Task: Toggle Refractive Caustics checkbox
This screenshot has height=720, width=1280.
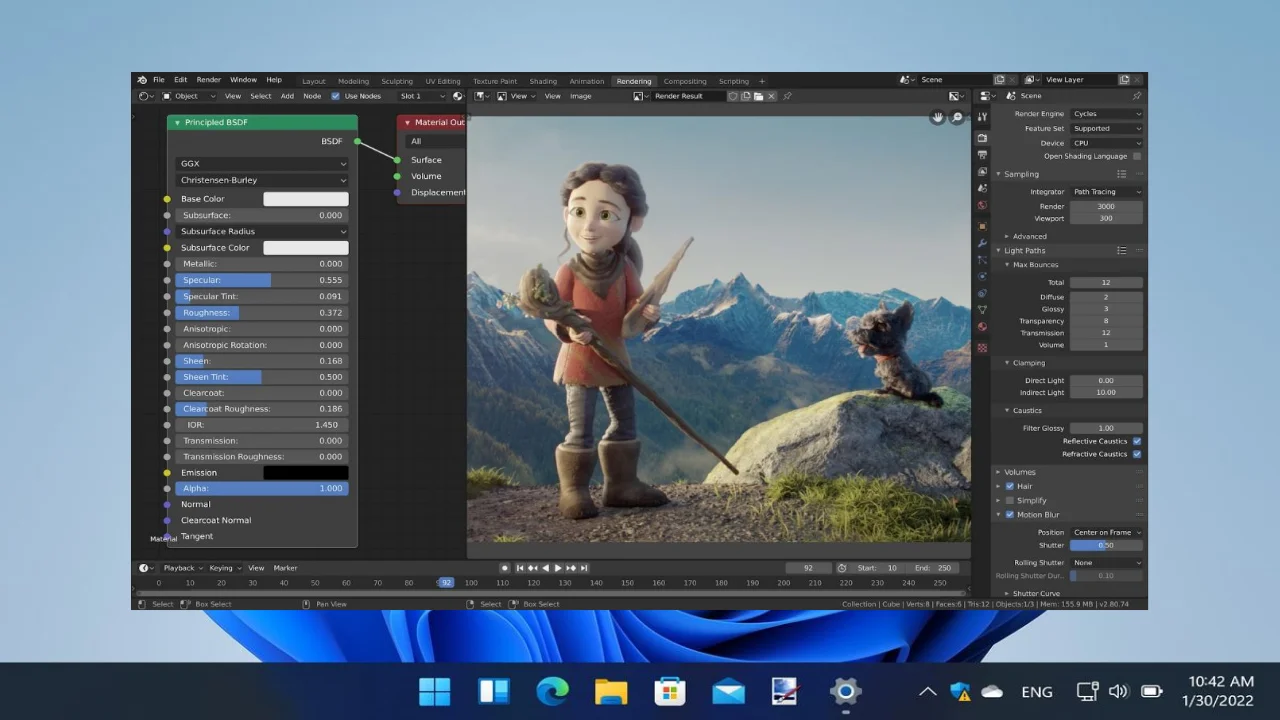Action: [1137, 454]
